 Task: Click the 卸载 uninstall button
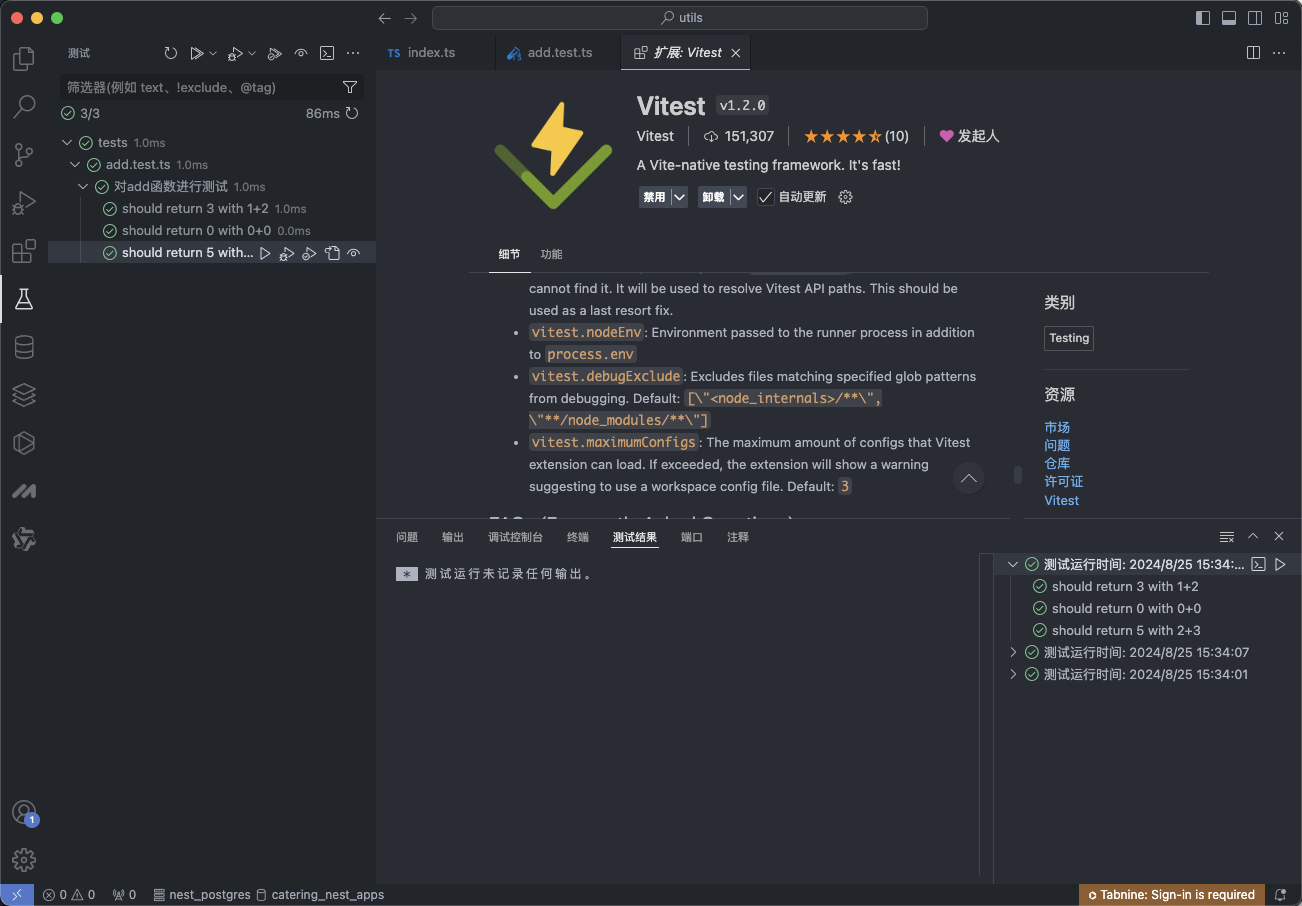pos(713,197)
